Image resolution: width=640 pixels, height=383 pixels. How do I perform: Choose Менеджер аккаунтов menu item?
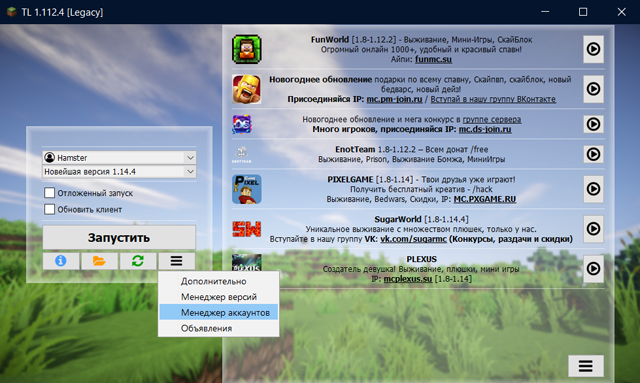click(219, 312)
